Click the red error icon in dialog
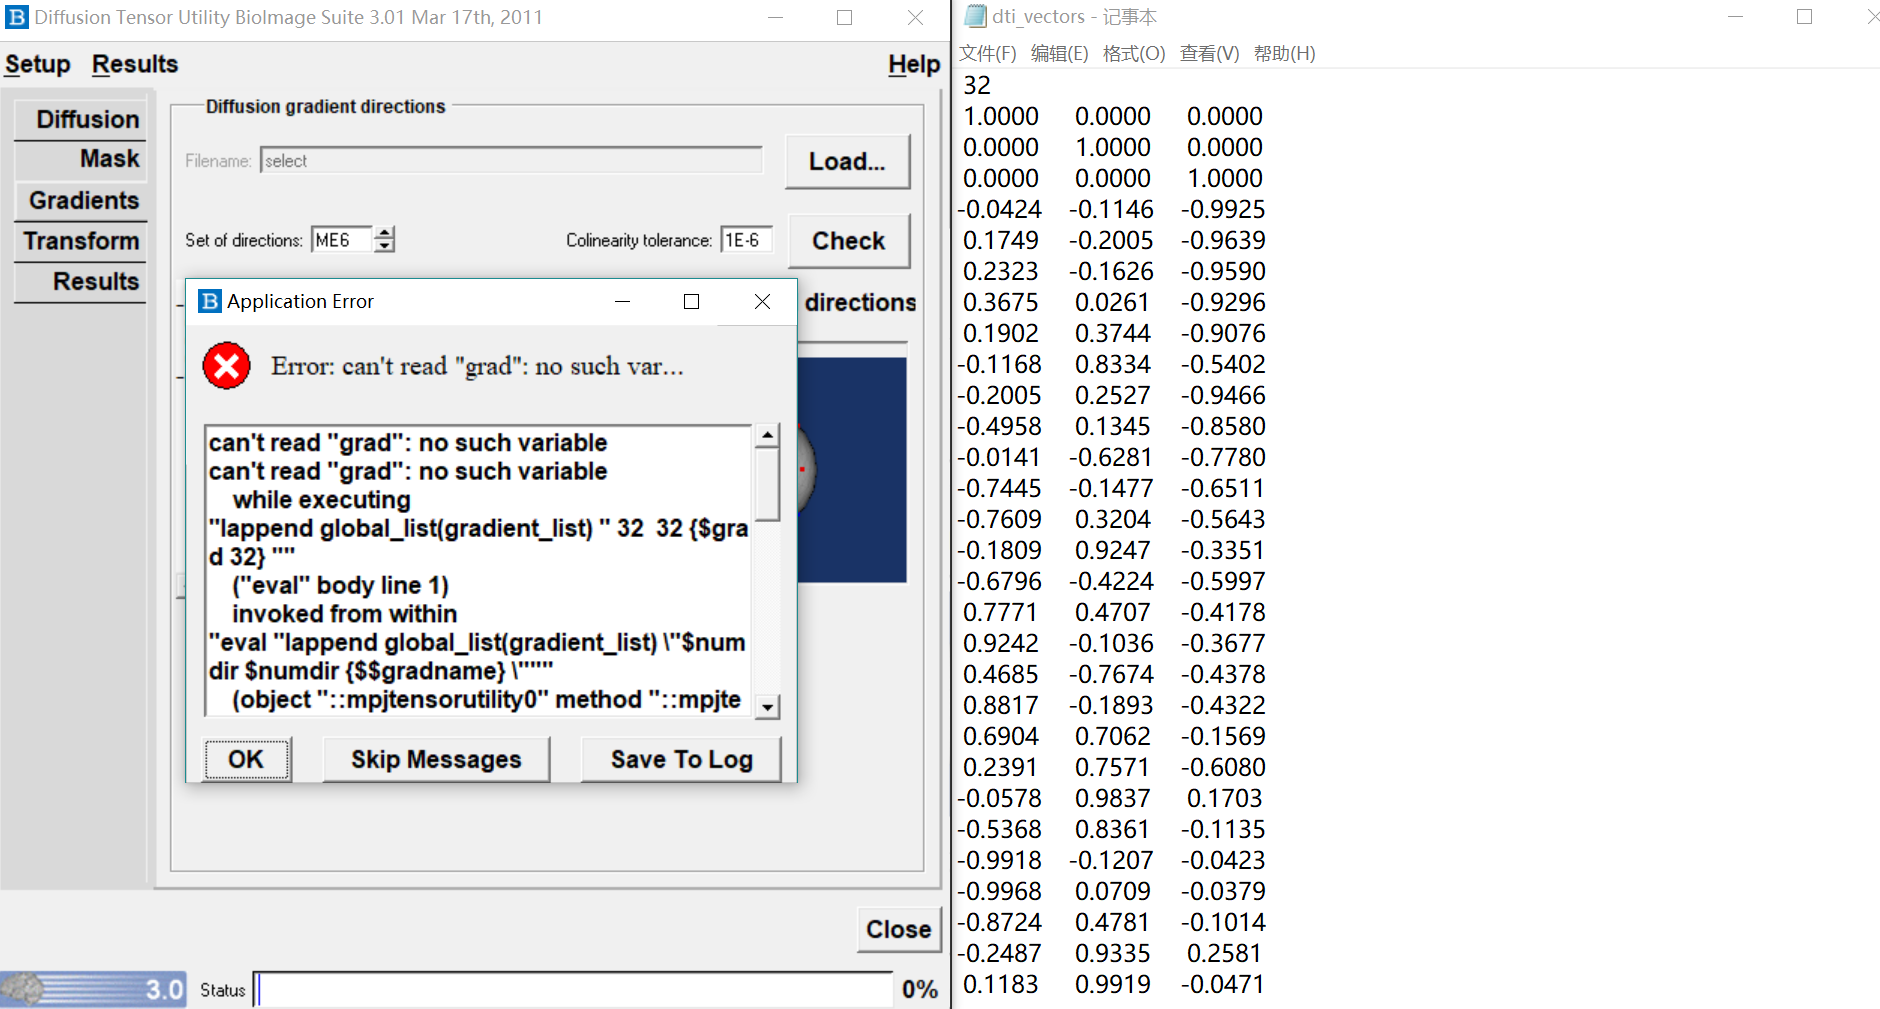The image size is (1880, 1009). (x=226, y=366)
